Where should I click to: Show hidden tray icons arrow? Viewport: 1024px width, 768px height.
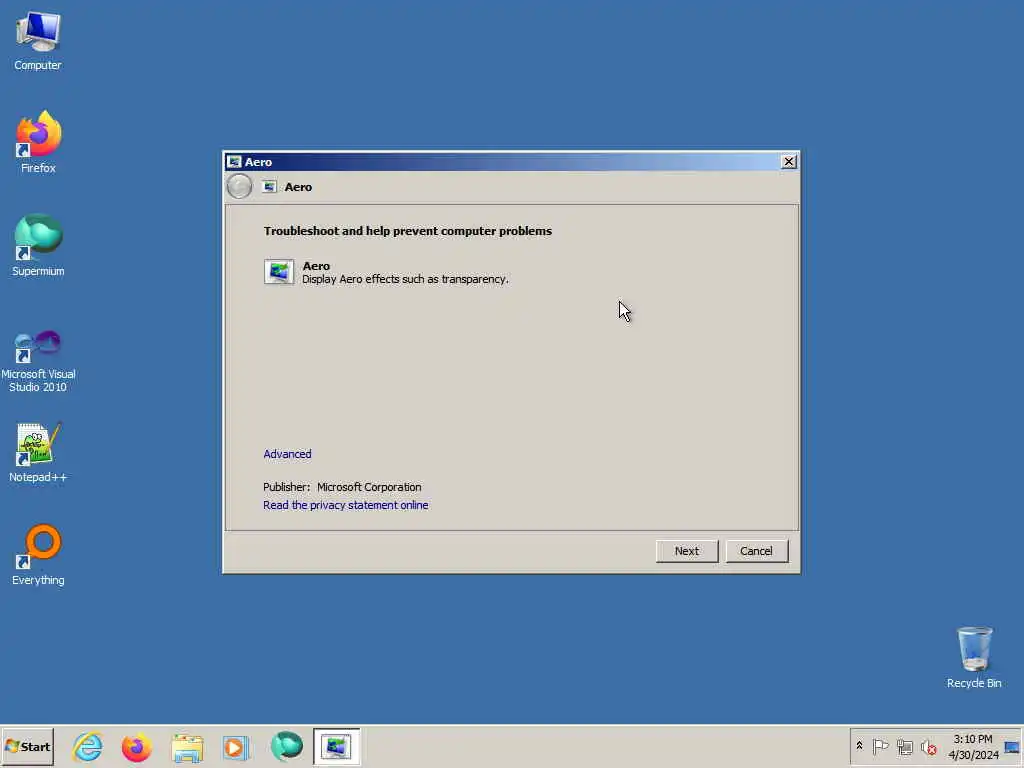tap(859, 746)
